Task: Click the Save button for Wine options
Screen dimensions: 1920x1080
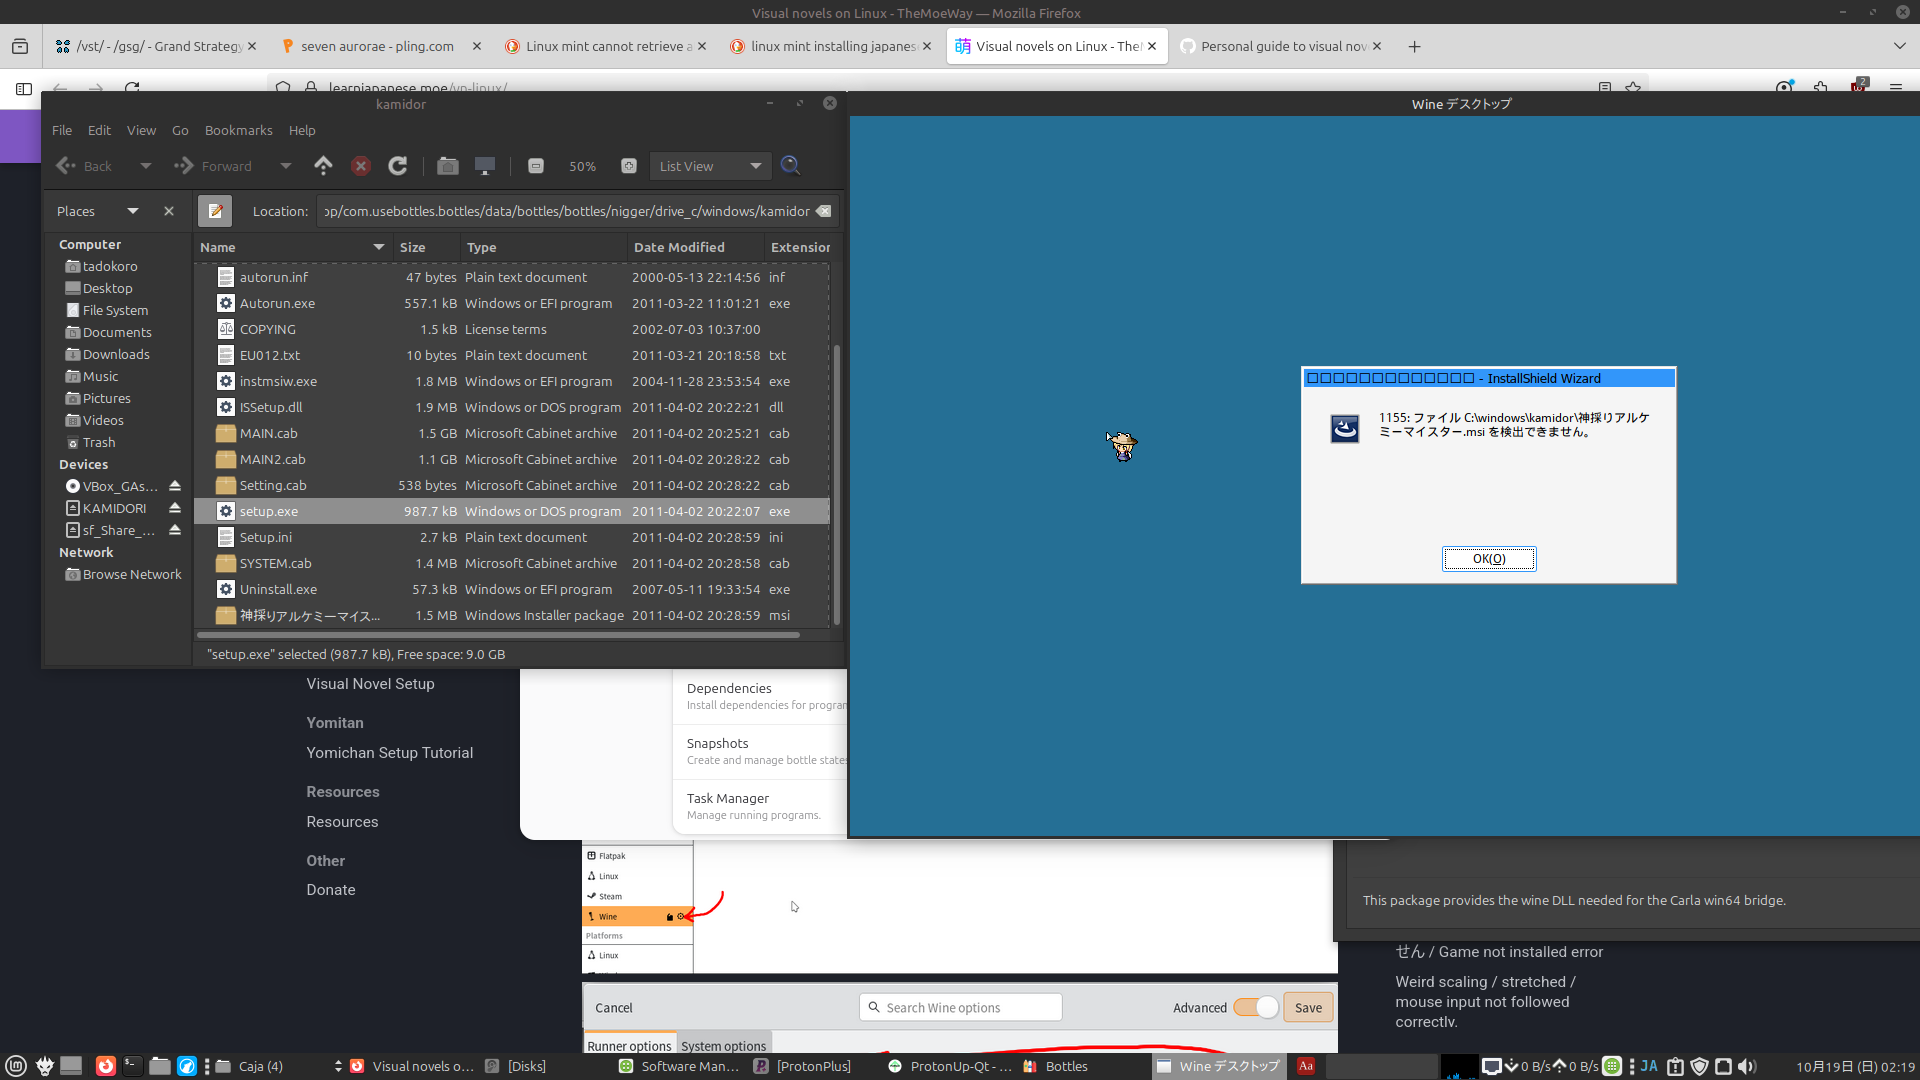Action: click(1308, 1007)
